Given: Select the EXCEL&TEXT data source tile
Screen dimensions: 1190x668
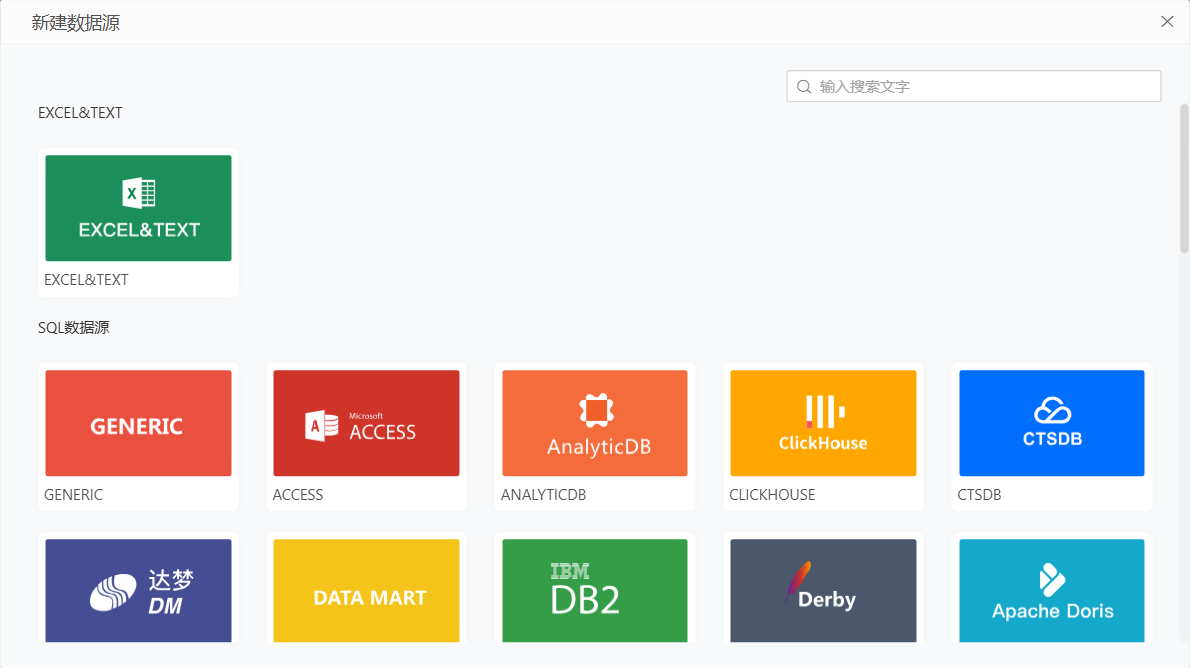Looking at the screenshot, I should [138, 208].
